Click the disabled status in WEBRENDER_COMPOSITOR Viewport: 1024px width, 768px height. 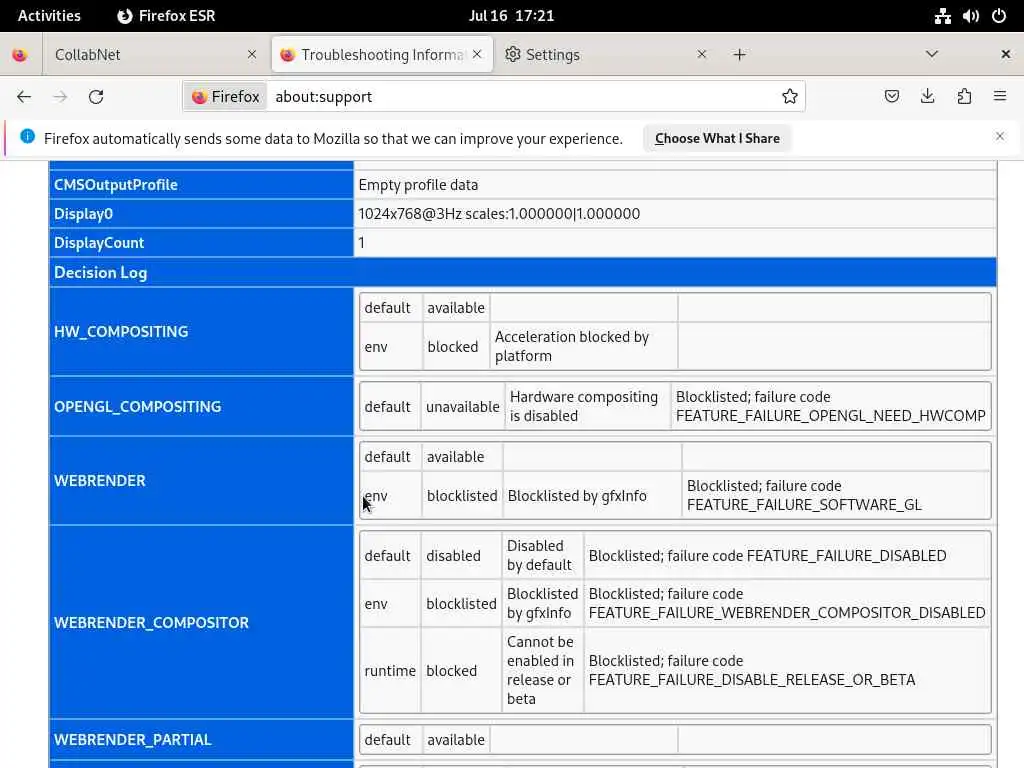coord(453,556)
